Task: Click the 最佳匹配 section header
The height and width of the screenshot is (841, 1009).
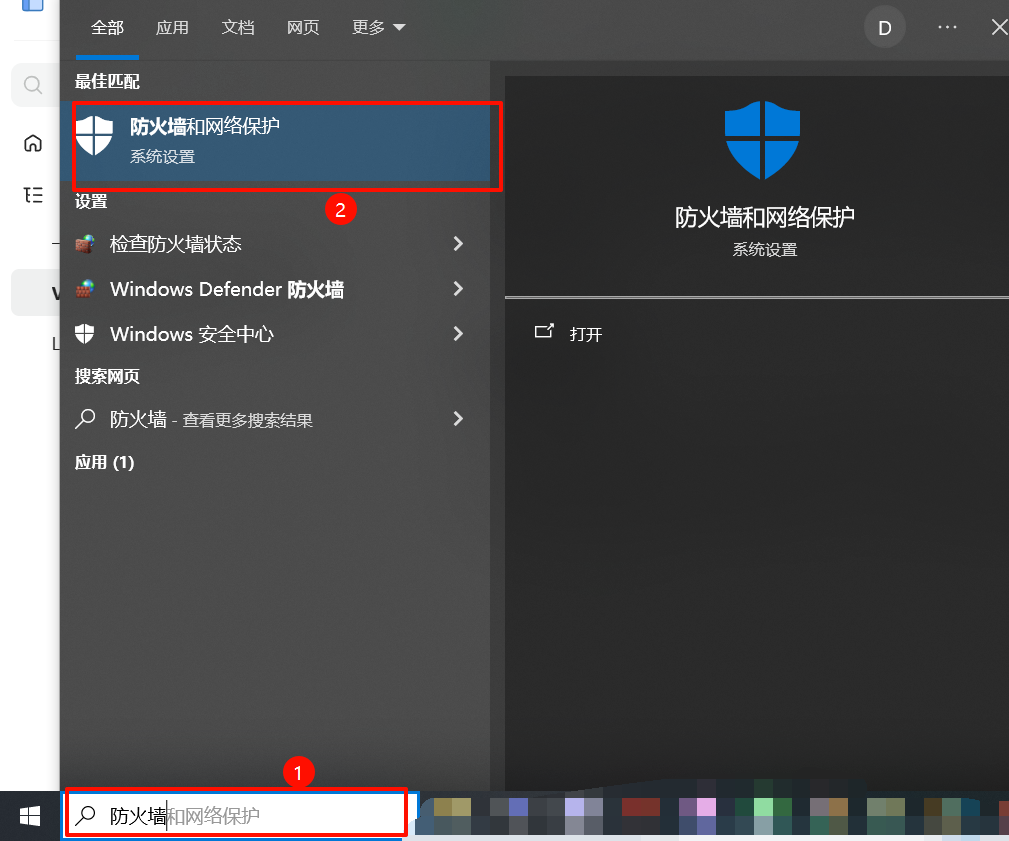Action: [x=107, y=81]
